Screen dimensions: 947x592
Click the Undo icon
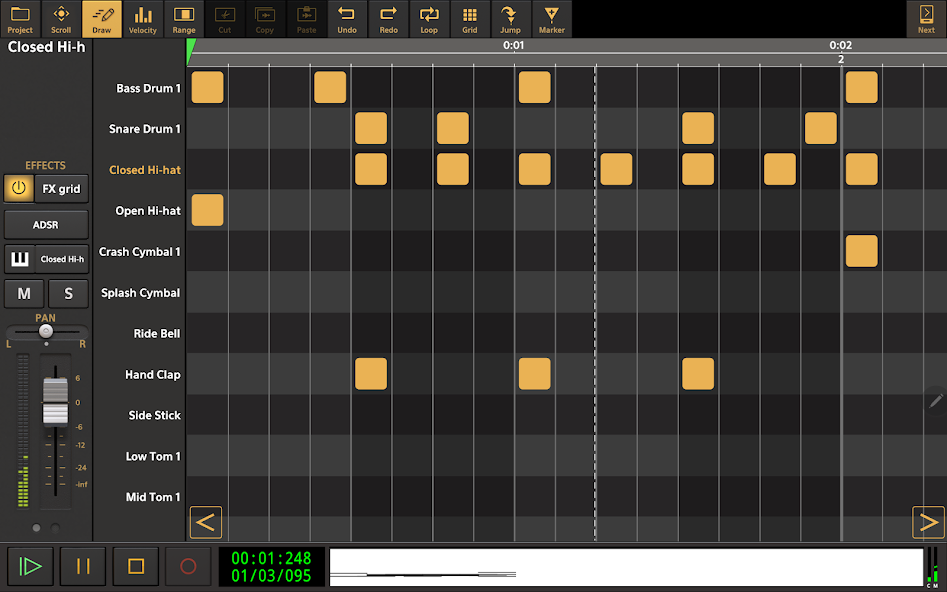[347, 19]
